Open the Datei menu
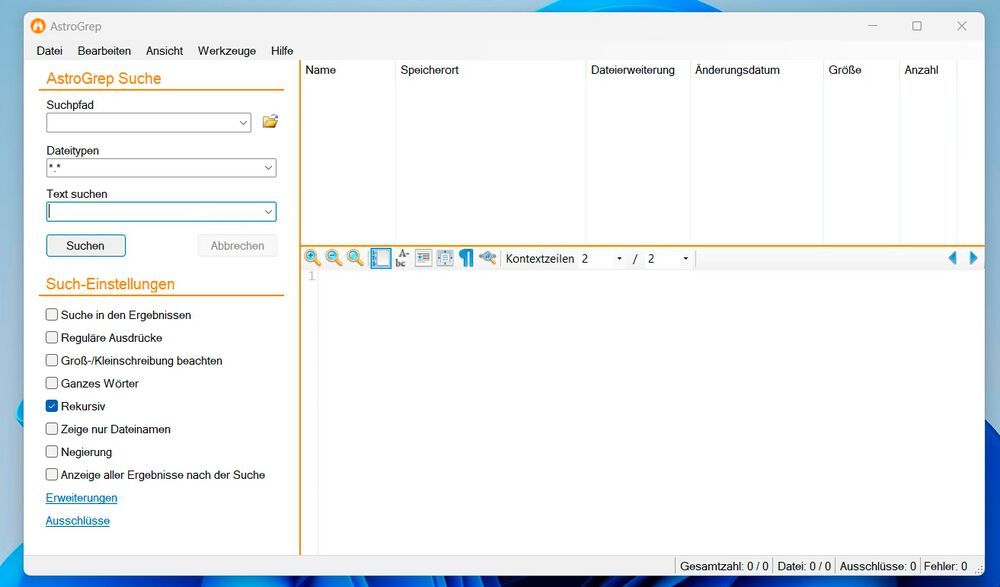Viewport: 1000px width, 587px height. point(49,51)
